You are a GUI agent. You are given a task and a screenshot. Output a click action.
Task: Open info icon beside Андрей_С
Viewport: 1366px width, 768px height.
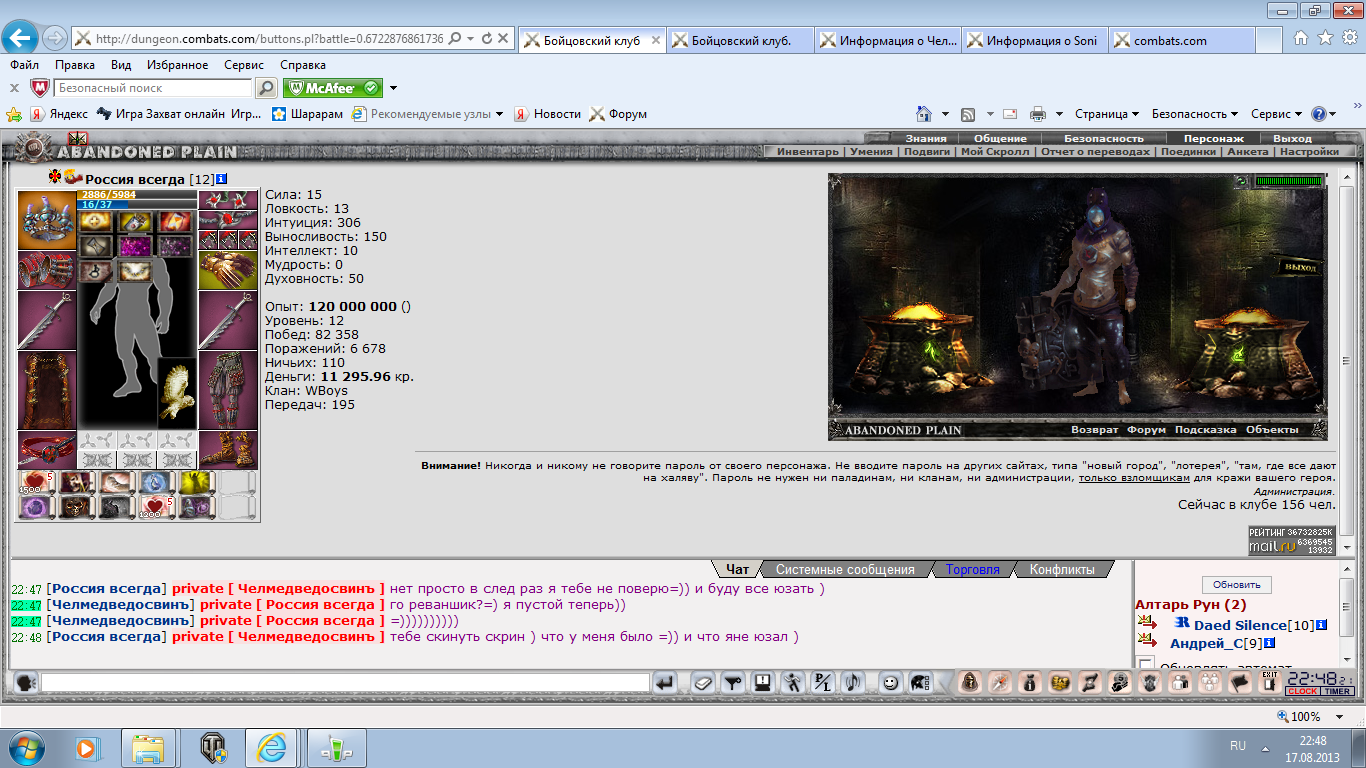coord(1270,643)
